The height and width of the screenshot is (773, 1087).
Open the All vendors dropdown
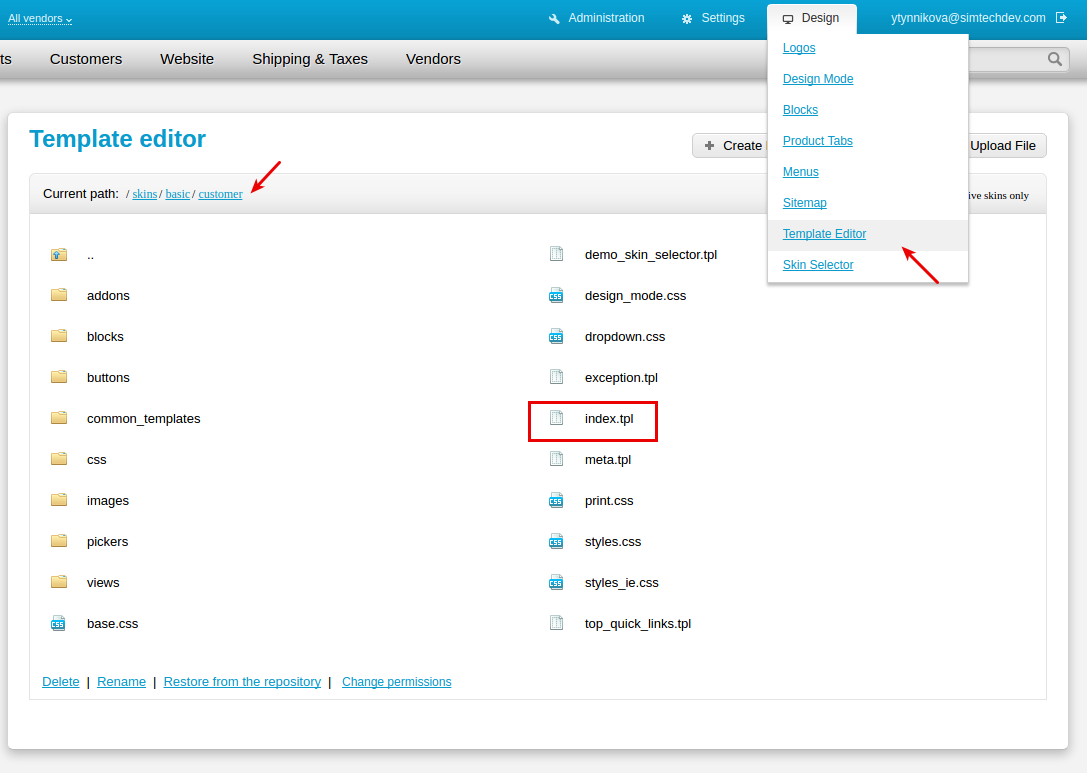[x=40, y=19]
